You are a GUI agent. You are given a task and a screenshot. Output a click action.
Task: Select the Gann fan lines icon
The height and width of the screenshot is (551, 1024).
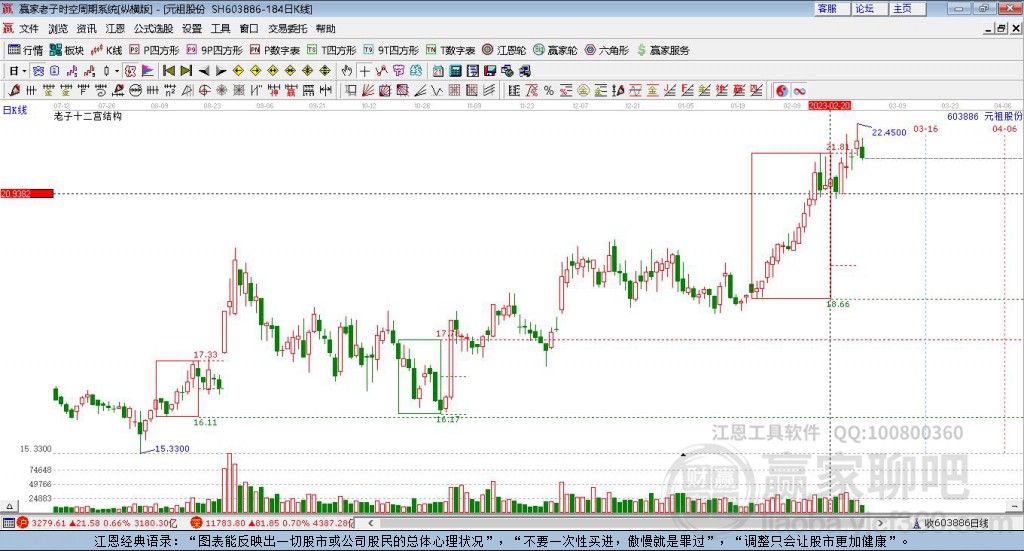368,91
